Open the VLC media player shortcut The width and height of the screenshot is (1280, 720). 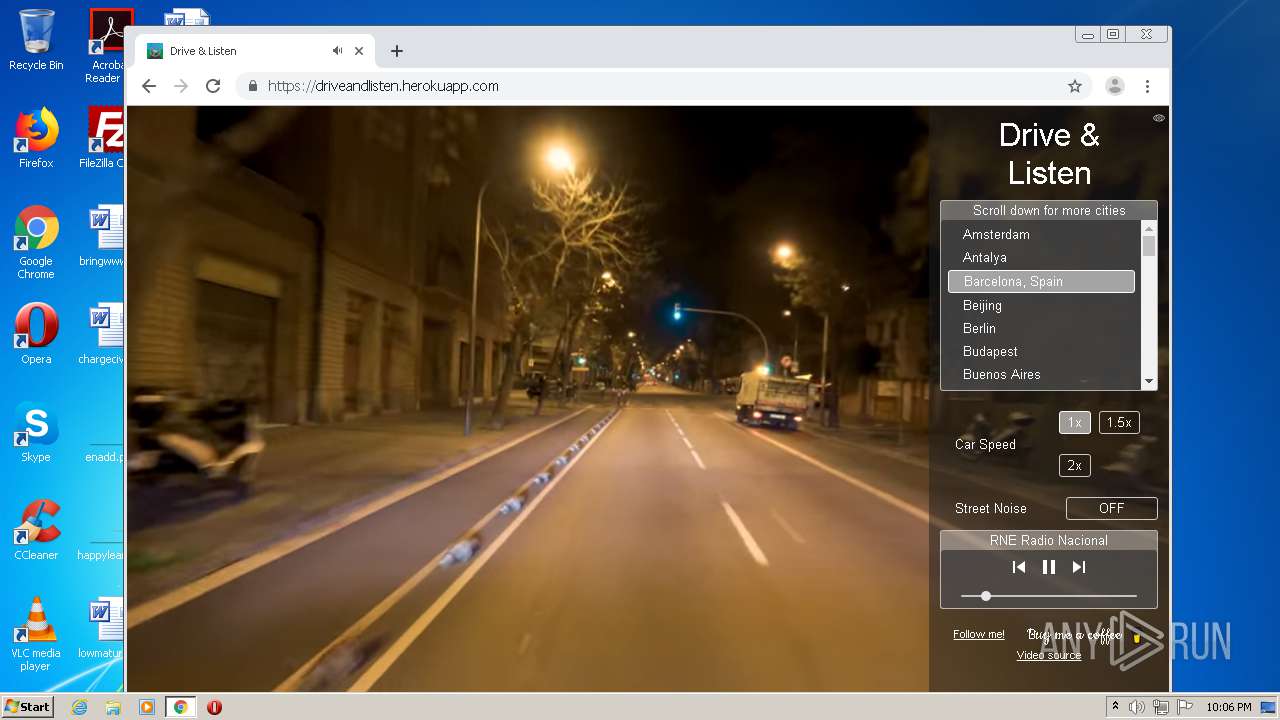pyautogui.click(x=36, y=634)
